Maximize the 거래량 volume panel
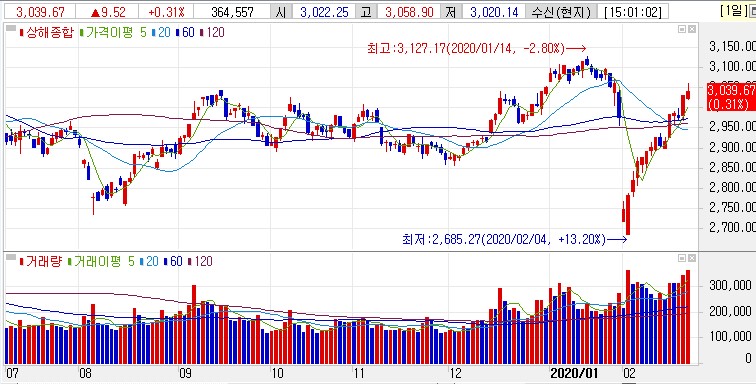Screen dimensions: 756x384 [682, 258]
